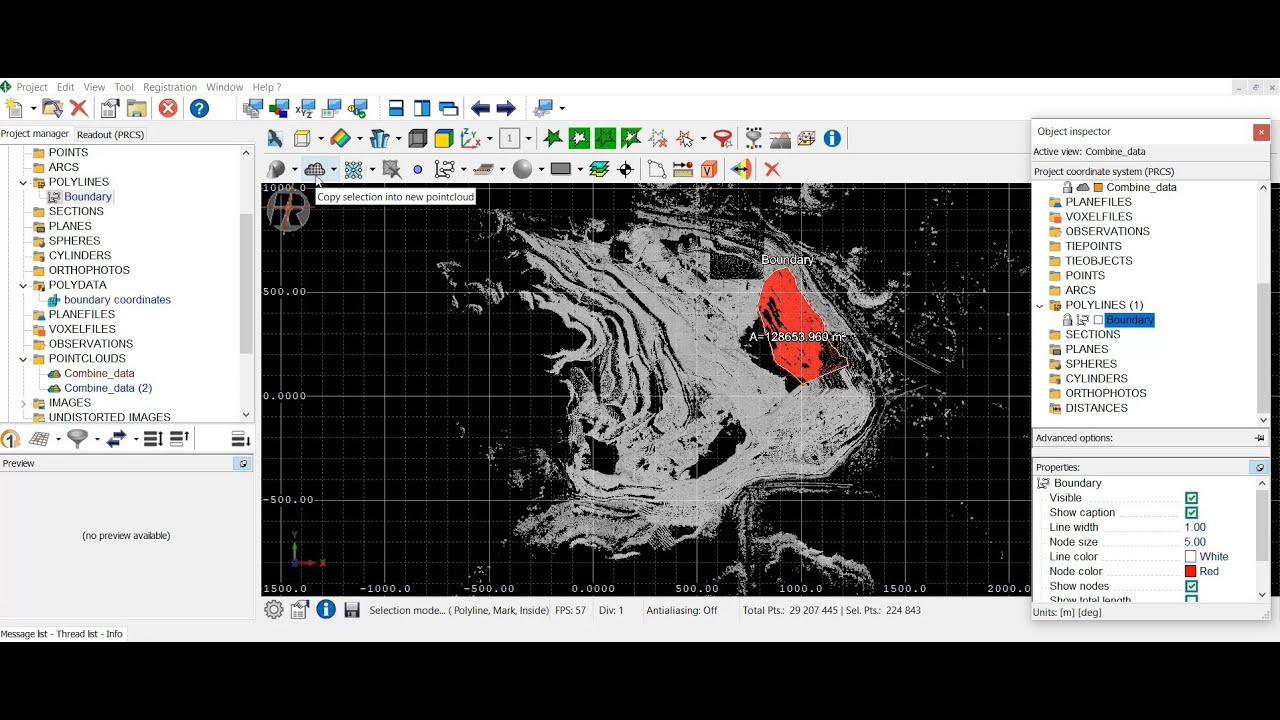Select the Combine_data (2) pointcloud item
1280x720 pixels.
(x=108, y=388)
